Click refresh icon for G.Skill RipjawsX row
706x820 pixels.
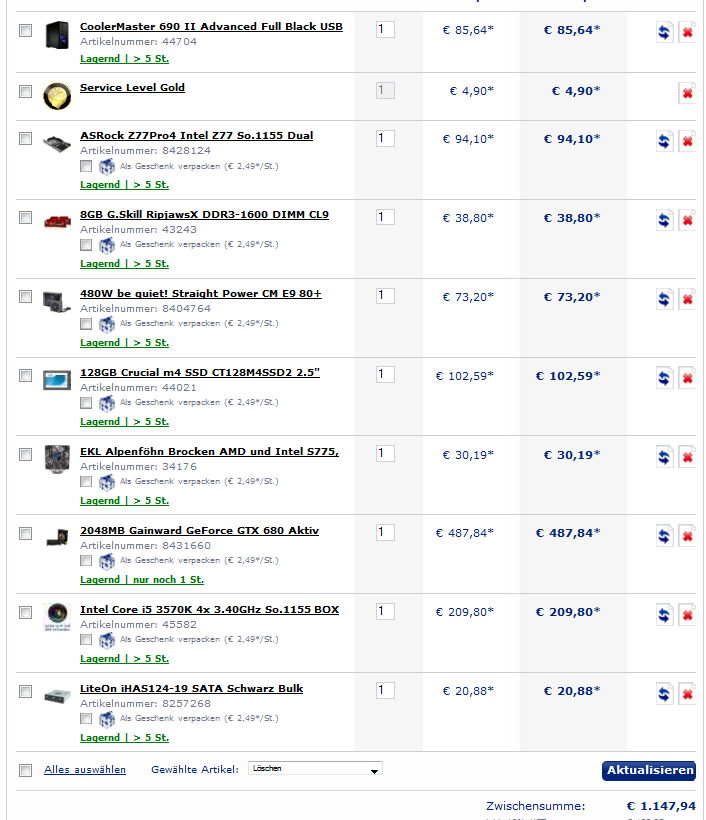664,220
